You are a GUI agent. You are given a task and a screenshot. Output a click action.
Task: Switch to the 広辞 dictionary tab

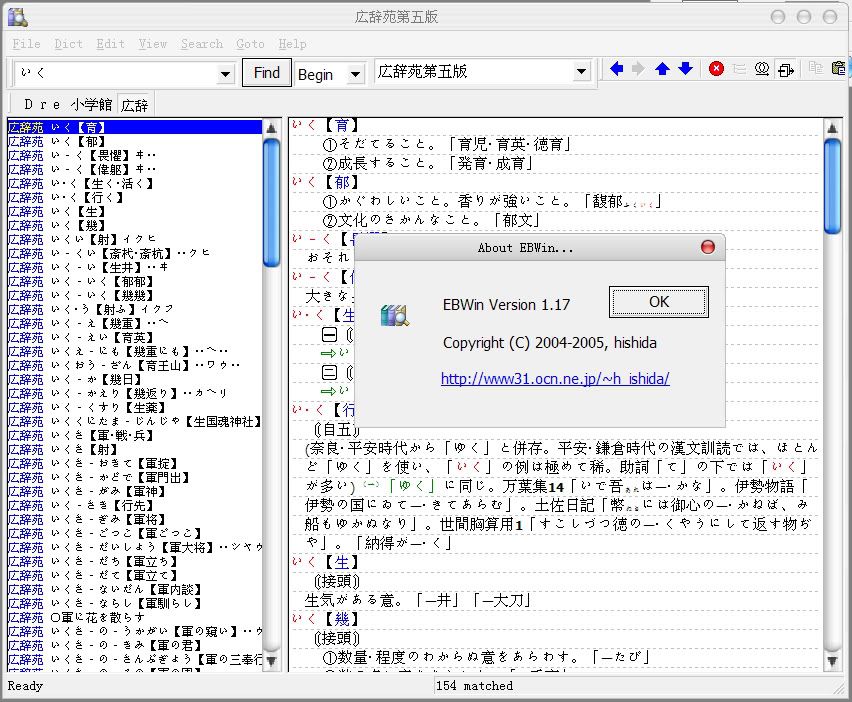click(x=134, y=104)
